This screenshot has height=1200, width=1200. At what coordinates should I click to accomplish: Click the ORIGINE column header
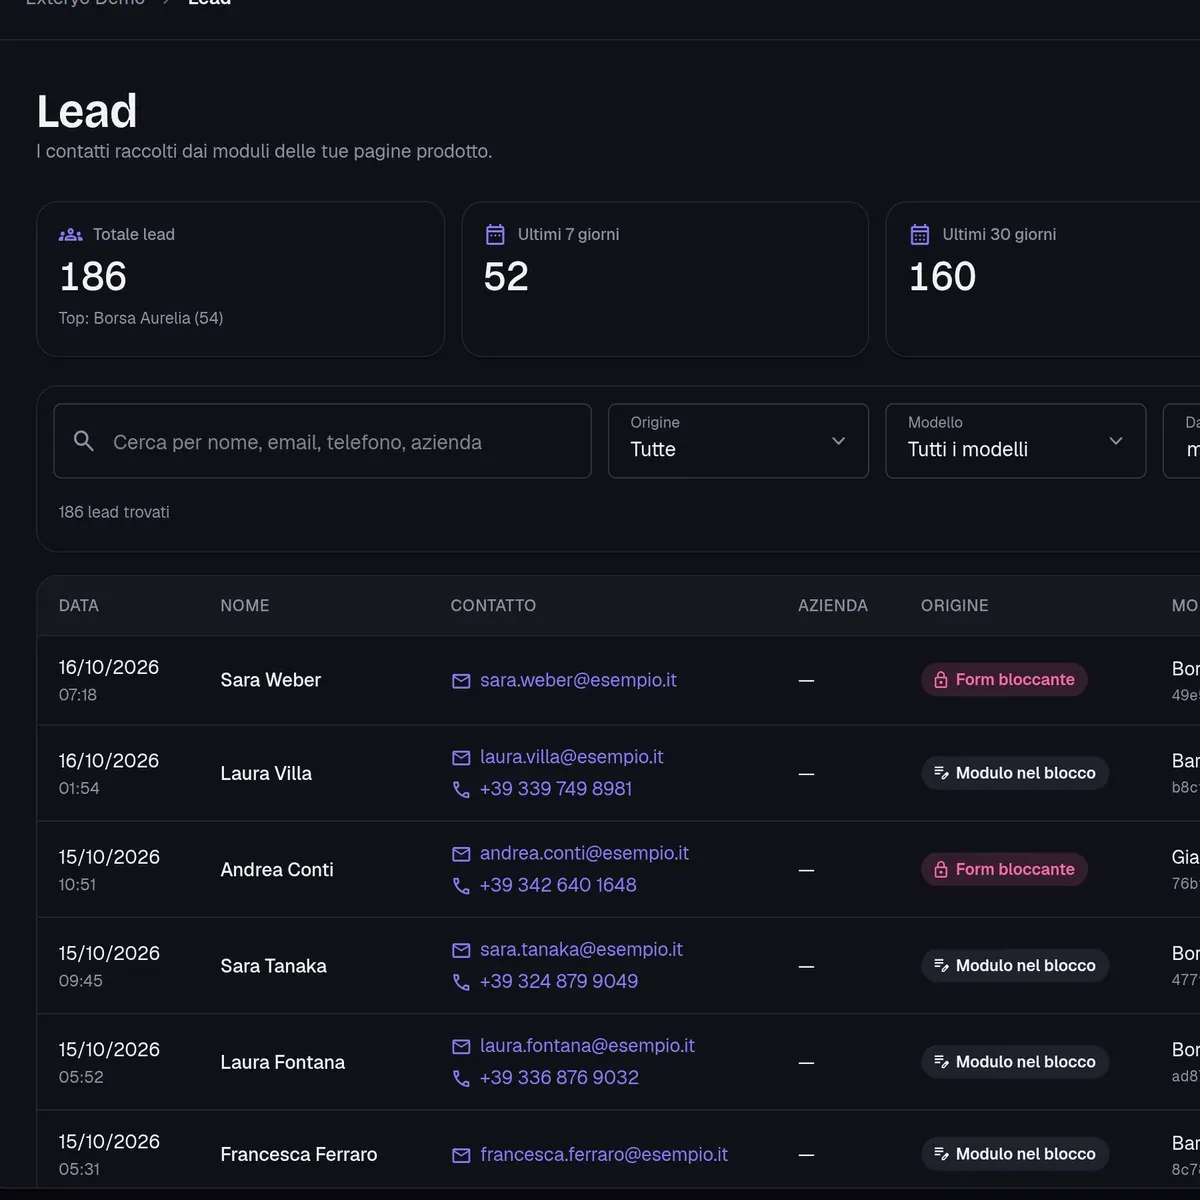pos(955,606)
